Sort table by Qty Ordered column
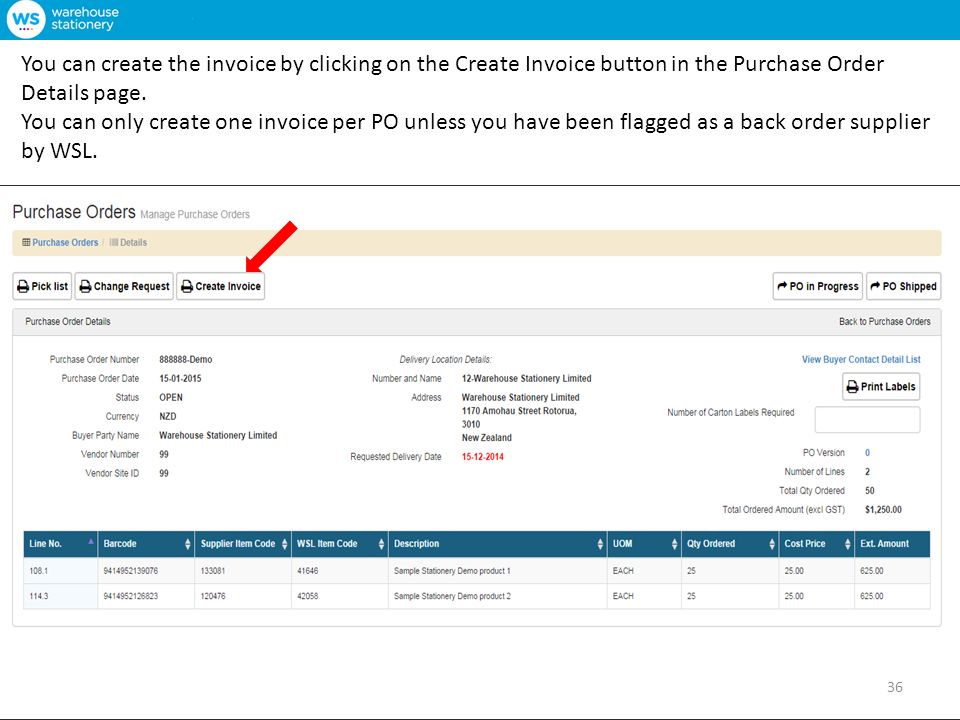 pyautogui.click(x=730, y=544)
